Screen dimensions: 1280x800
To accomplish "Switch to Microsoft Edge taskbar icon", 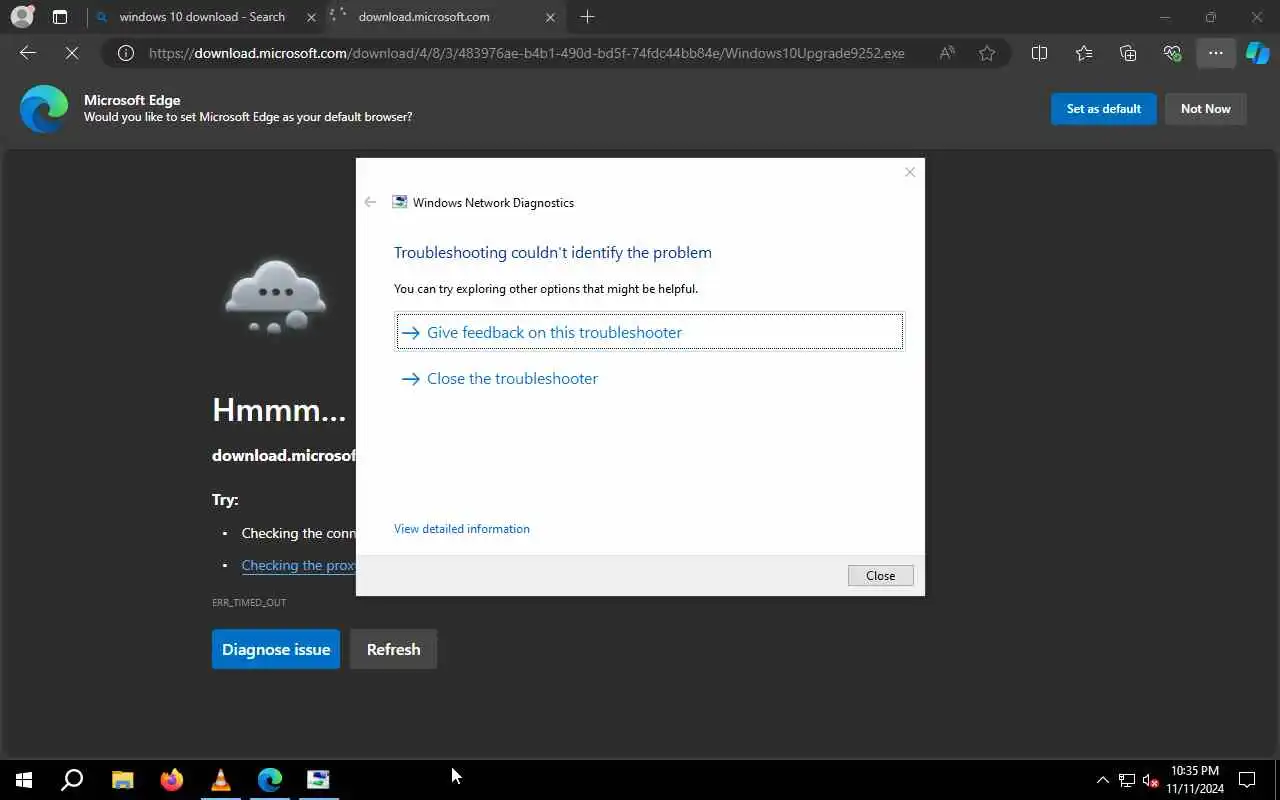I will coord(270,780).
